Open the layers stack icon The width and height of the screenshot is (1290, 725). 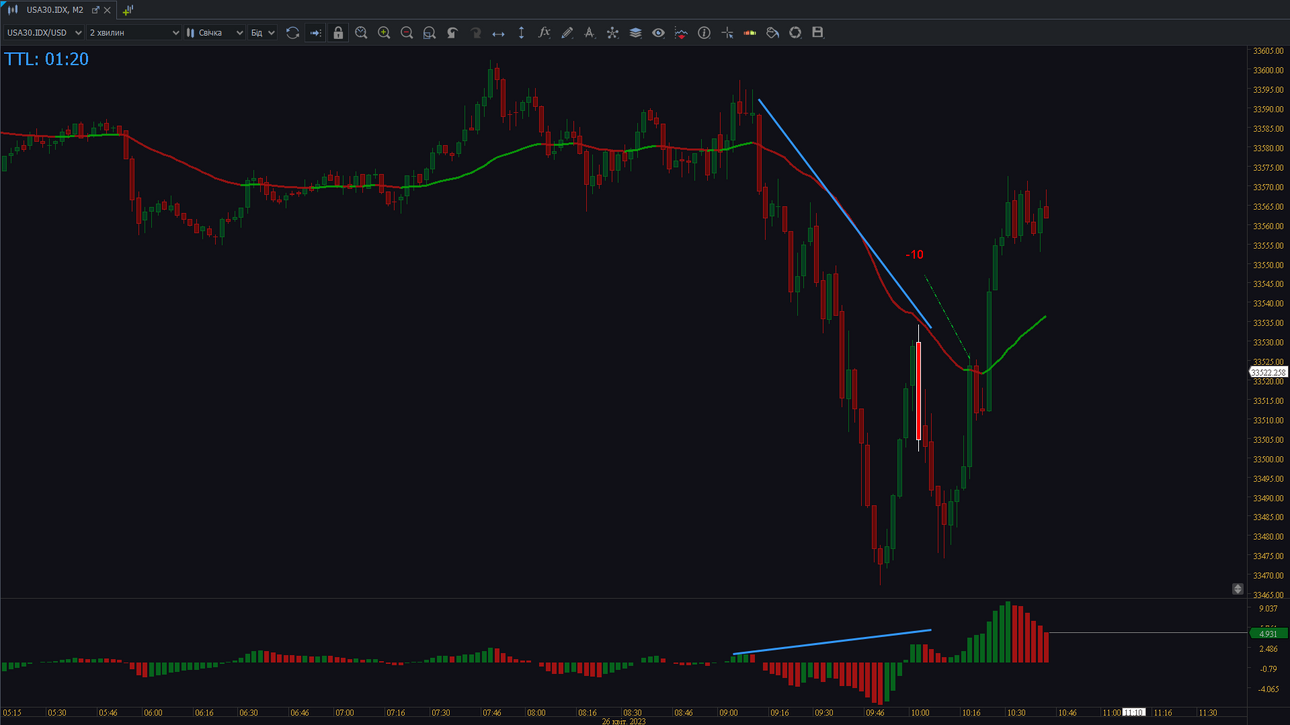point(635,33)
